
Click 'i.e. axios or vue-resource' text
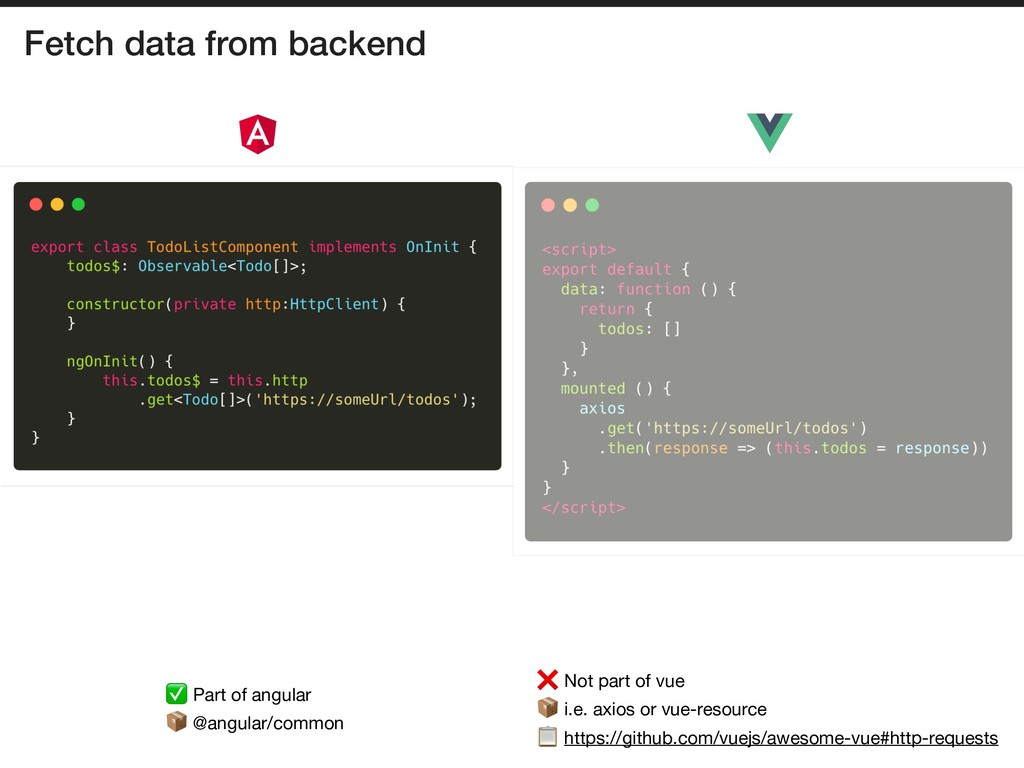click(x=665, y=709)
